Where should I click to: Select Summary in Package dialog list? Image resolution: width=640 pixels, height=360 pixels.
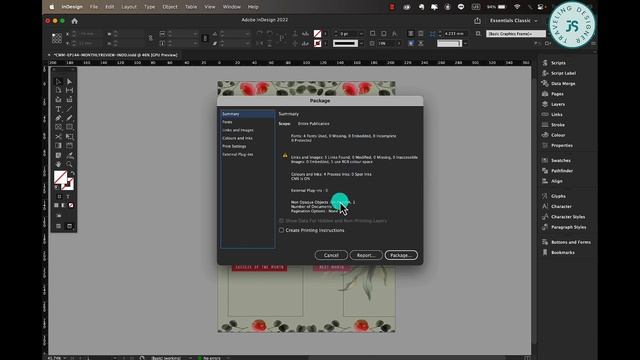coord(248,114)
